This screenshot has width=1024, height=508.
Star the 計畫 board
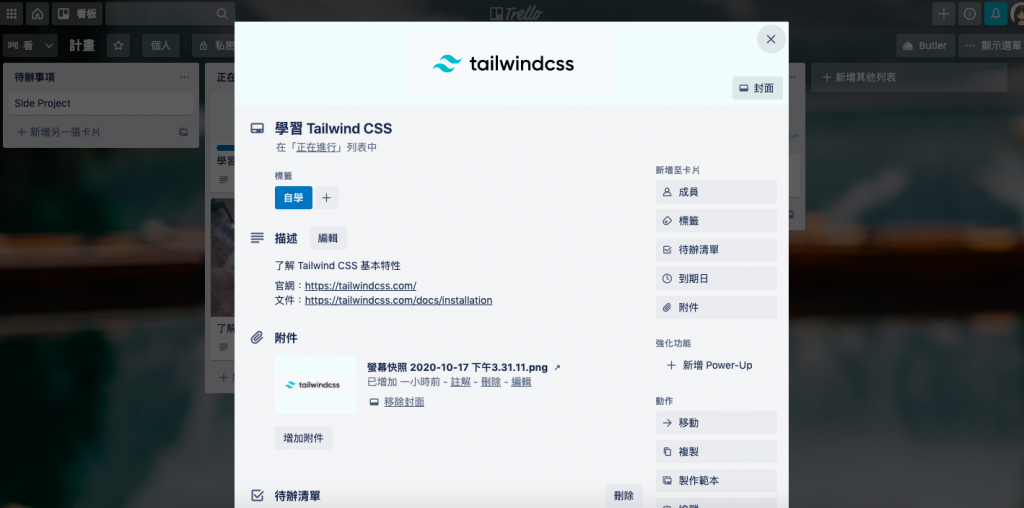click(118, 45)
